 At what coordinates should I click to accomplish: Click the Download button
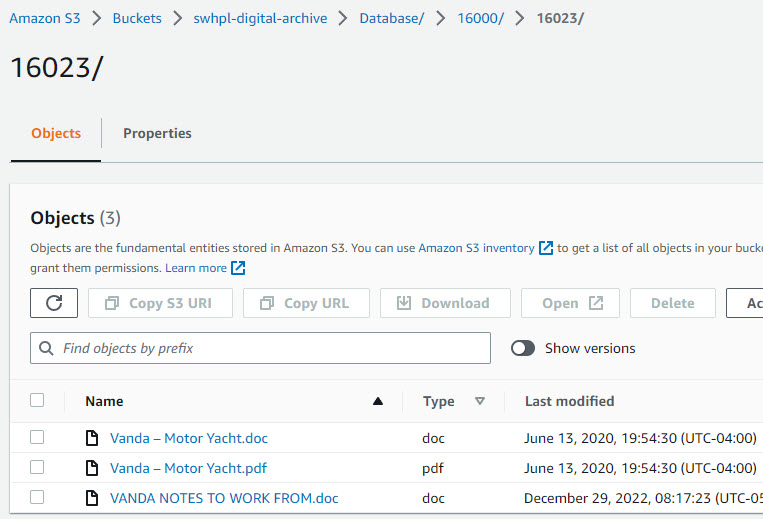pos(445,303)
